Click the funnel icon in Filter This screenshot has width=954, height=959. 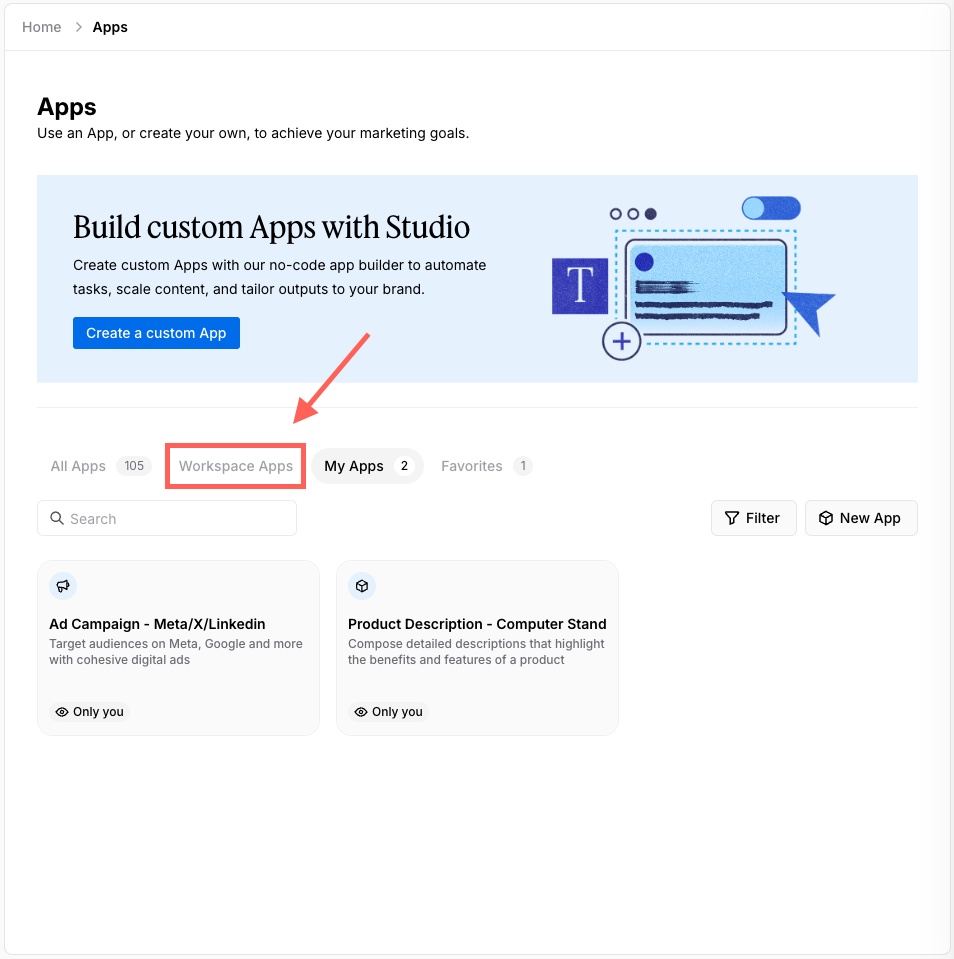click(x=731, y=518)
